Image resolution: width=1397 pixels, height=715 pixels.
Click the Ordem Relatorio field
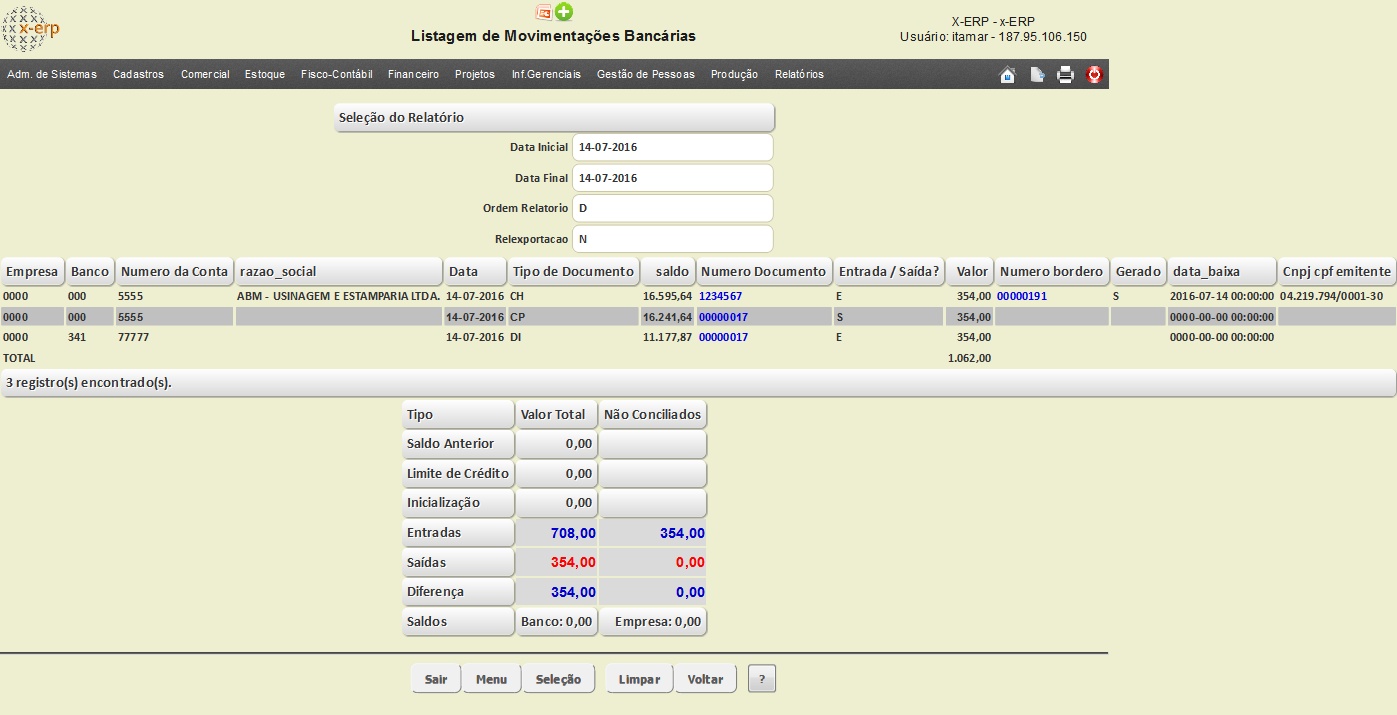coord(673,208)
